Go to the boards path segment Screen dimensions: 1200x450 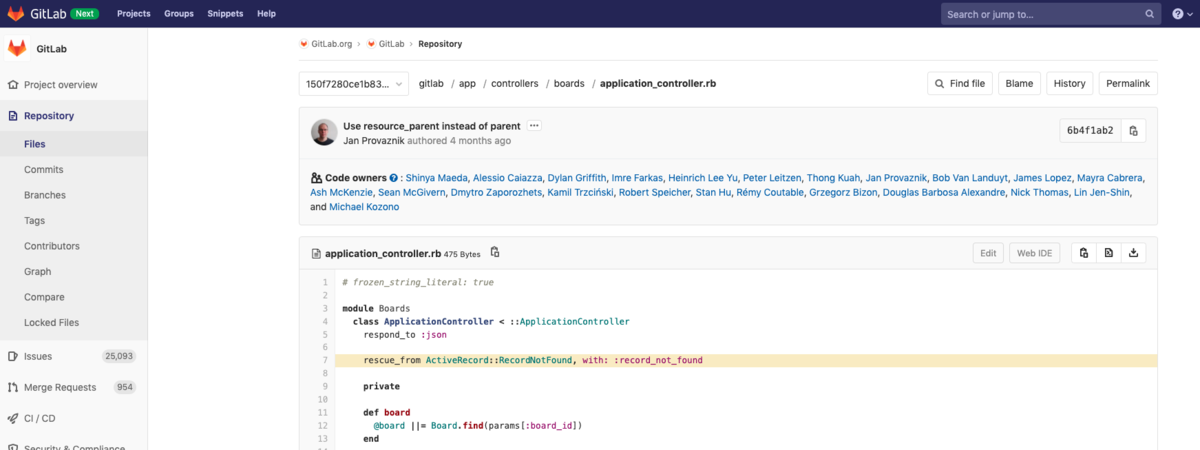pos(568,84)
